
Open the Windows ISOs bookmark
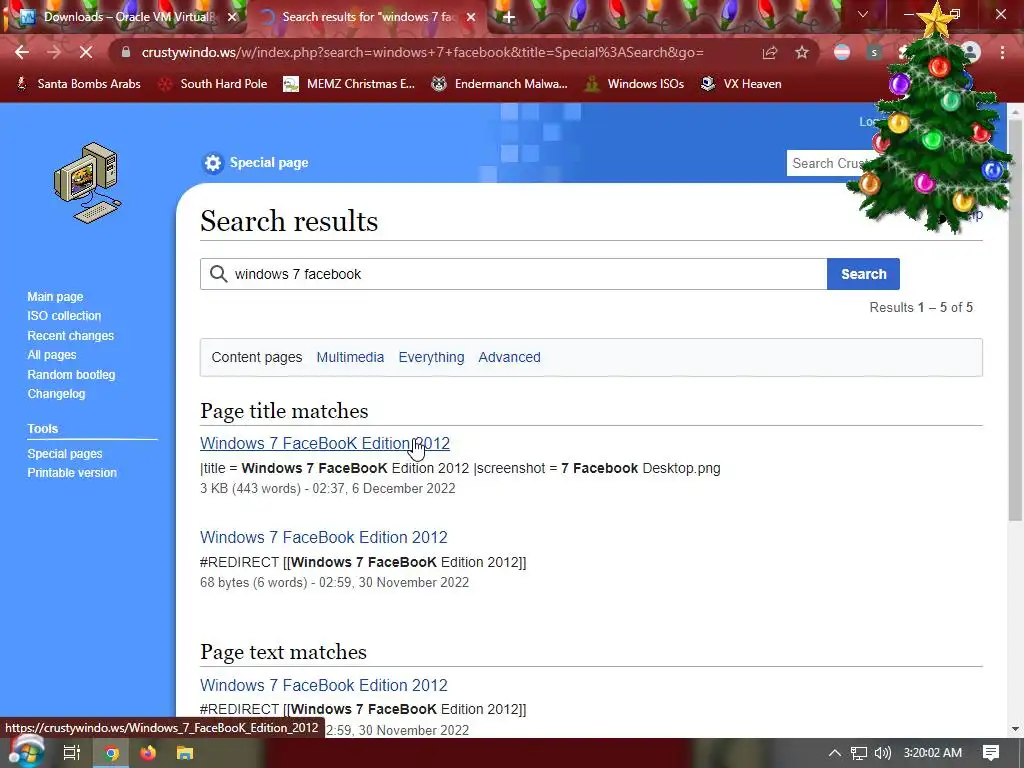pyautogui.click(x=635, y=84)
